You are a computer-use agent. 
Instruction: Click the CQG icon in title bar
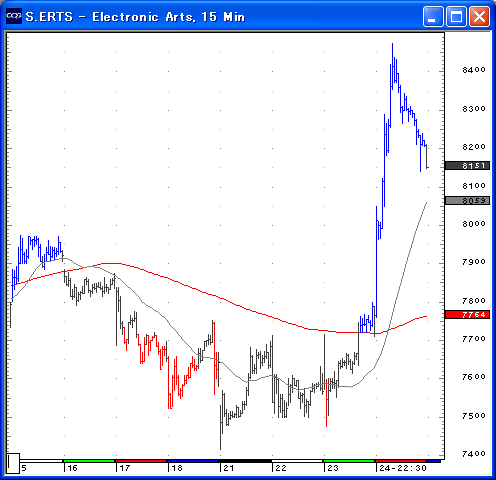[14, 16]
